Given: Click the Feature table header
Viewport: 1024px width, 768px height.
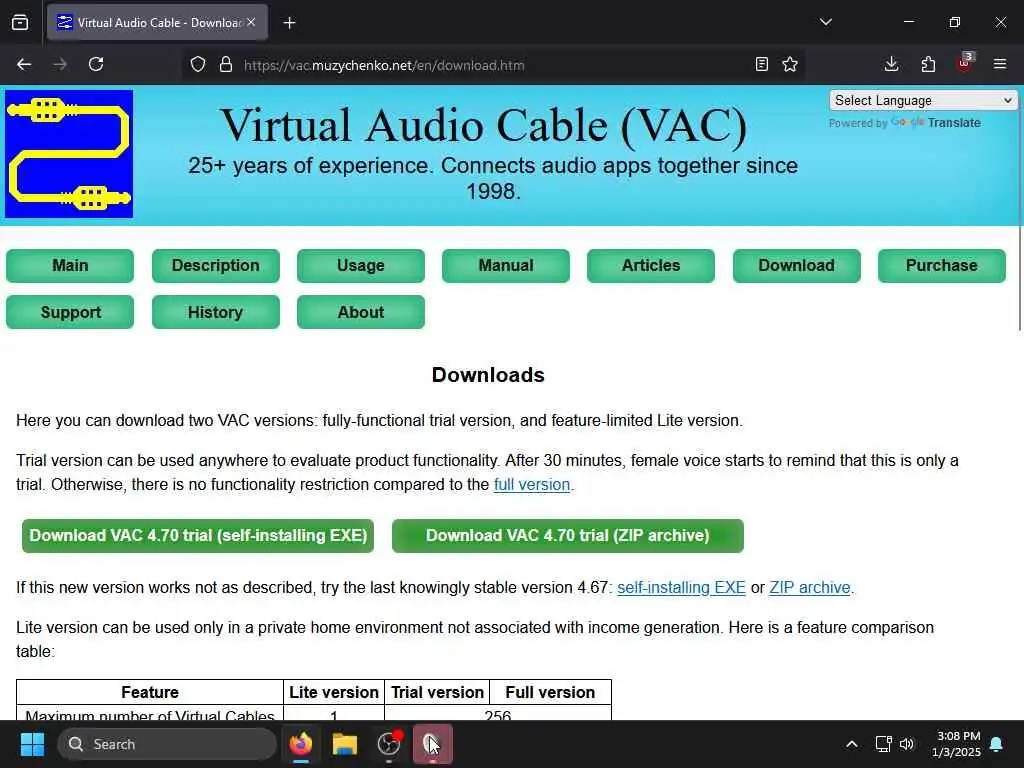Looking at the screenshot, I should (150, 692).
